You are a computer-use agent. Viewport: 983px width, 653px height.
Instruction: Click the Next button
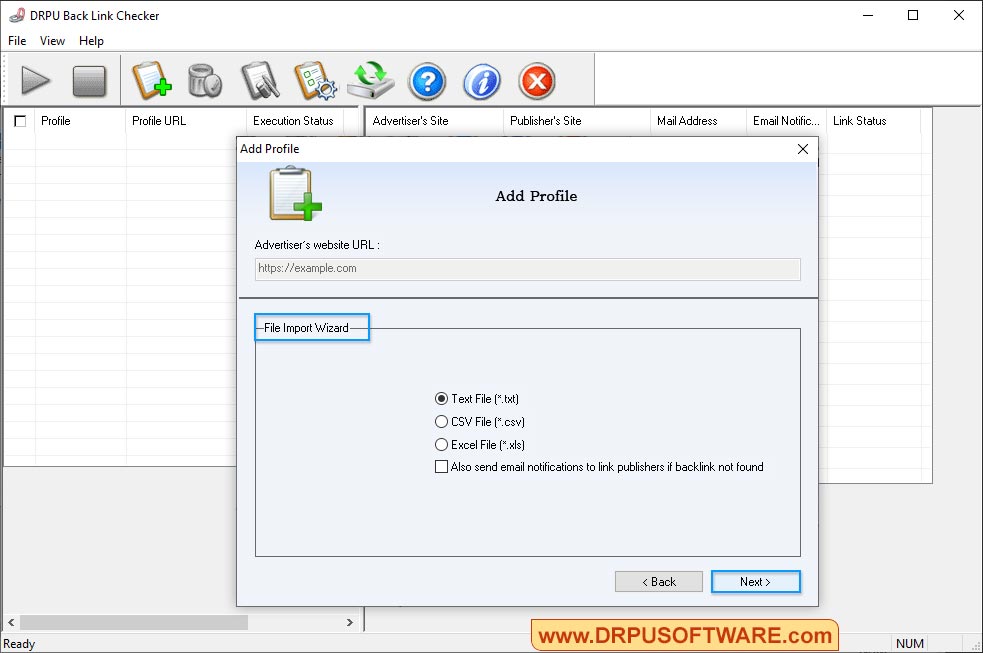(755, 581)
